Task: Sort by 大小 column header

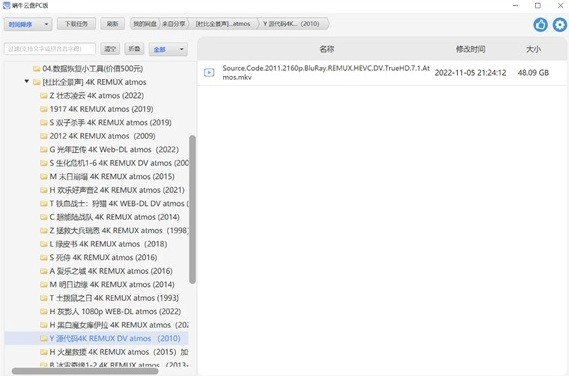Action: pyautogui.click(x=533, y=49)
